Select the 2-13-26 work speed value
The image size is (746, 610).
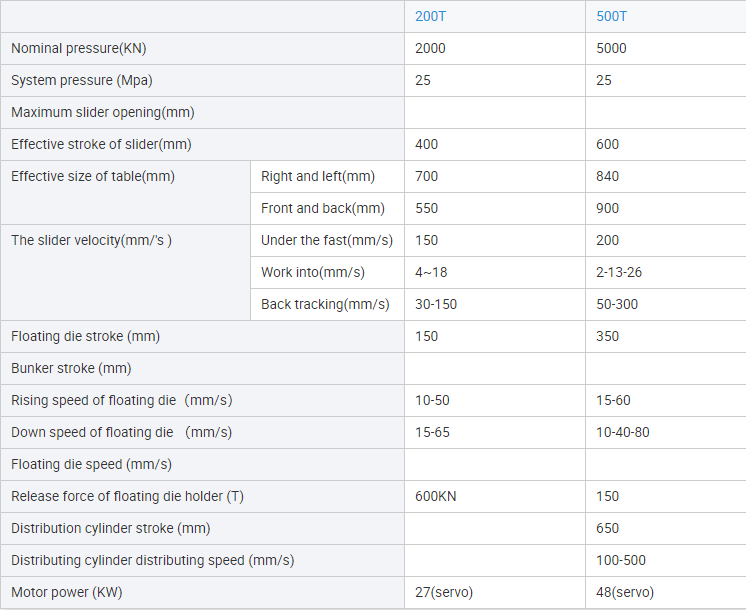(x=620, y=273)
